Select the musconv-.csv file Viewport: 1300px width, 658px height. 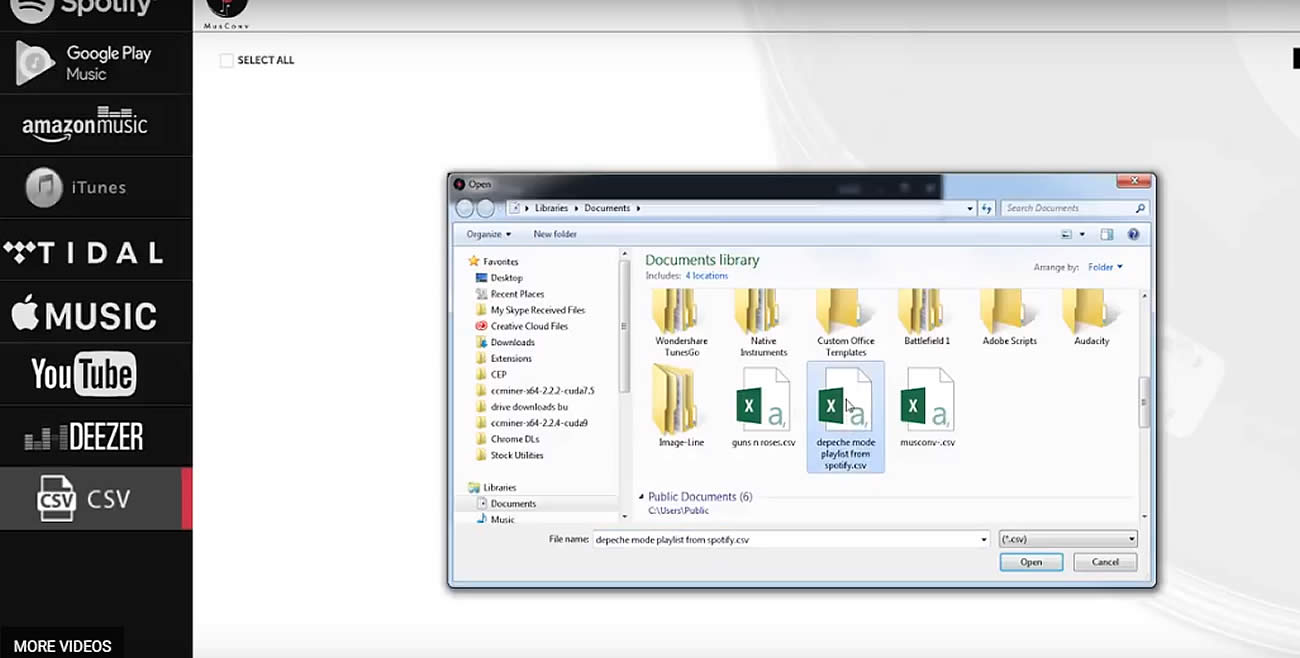coord(928,406)
